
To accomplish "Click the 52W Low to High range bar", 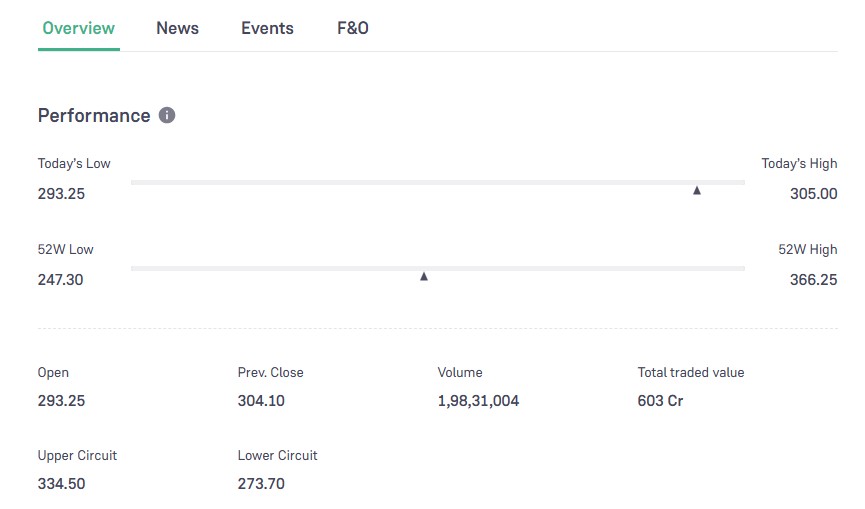I will click(437, 268).
